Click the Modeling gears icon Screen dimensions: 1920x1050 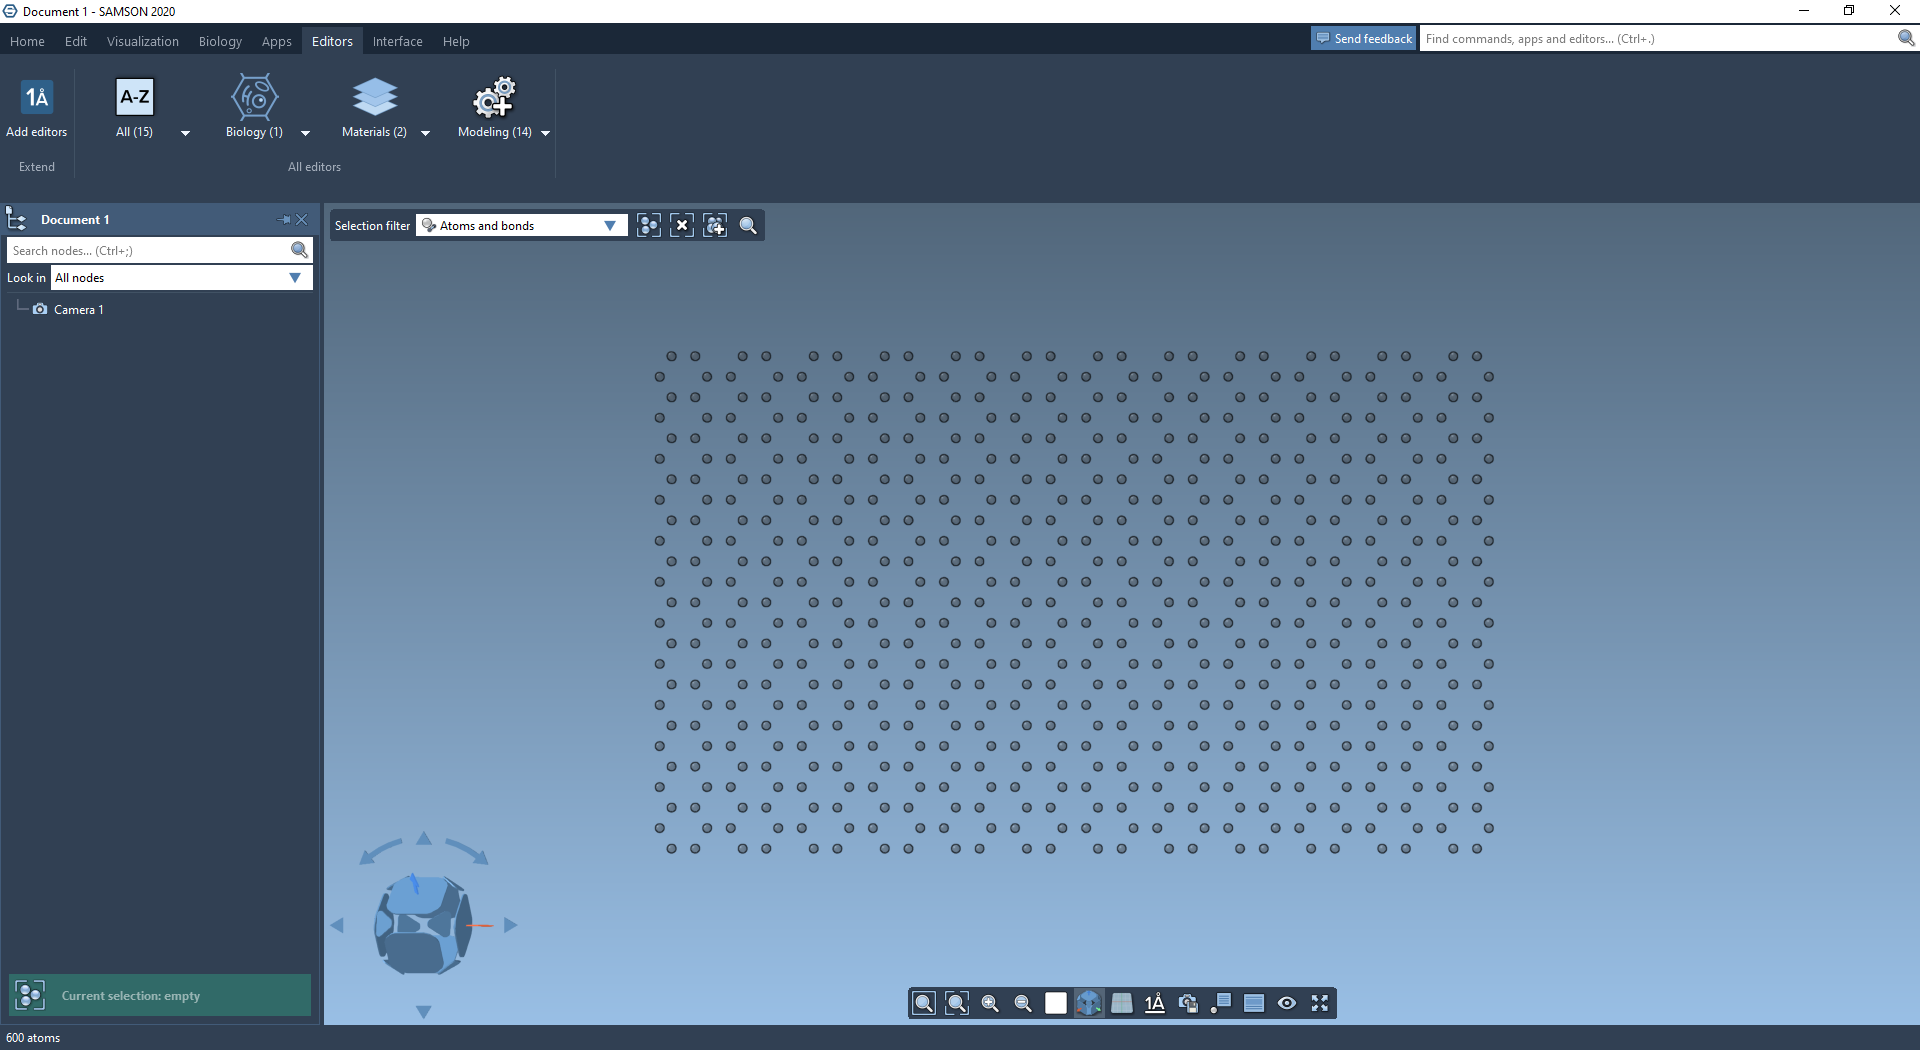[x=494, y=98]
